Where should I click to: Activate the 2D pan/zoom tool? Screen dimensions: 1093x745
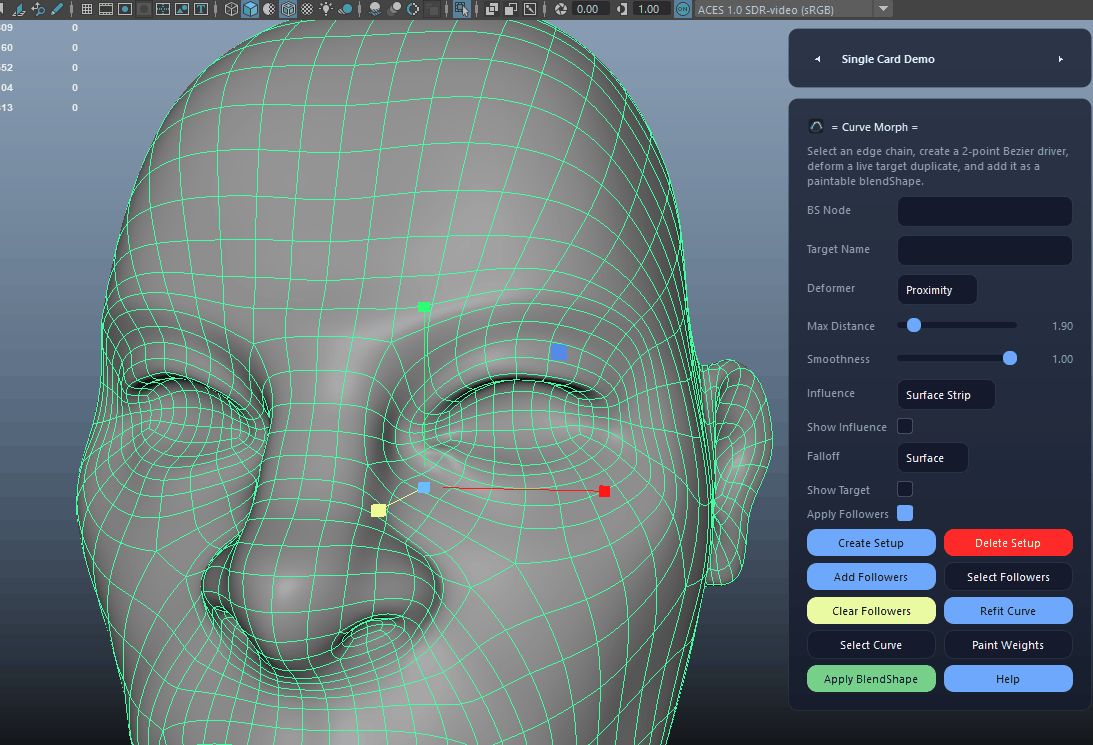coord(38,9)
